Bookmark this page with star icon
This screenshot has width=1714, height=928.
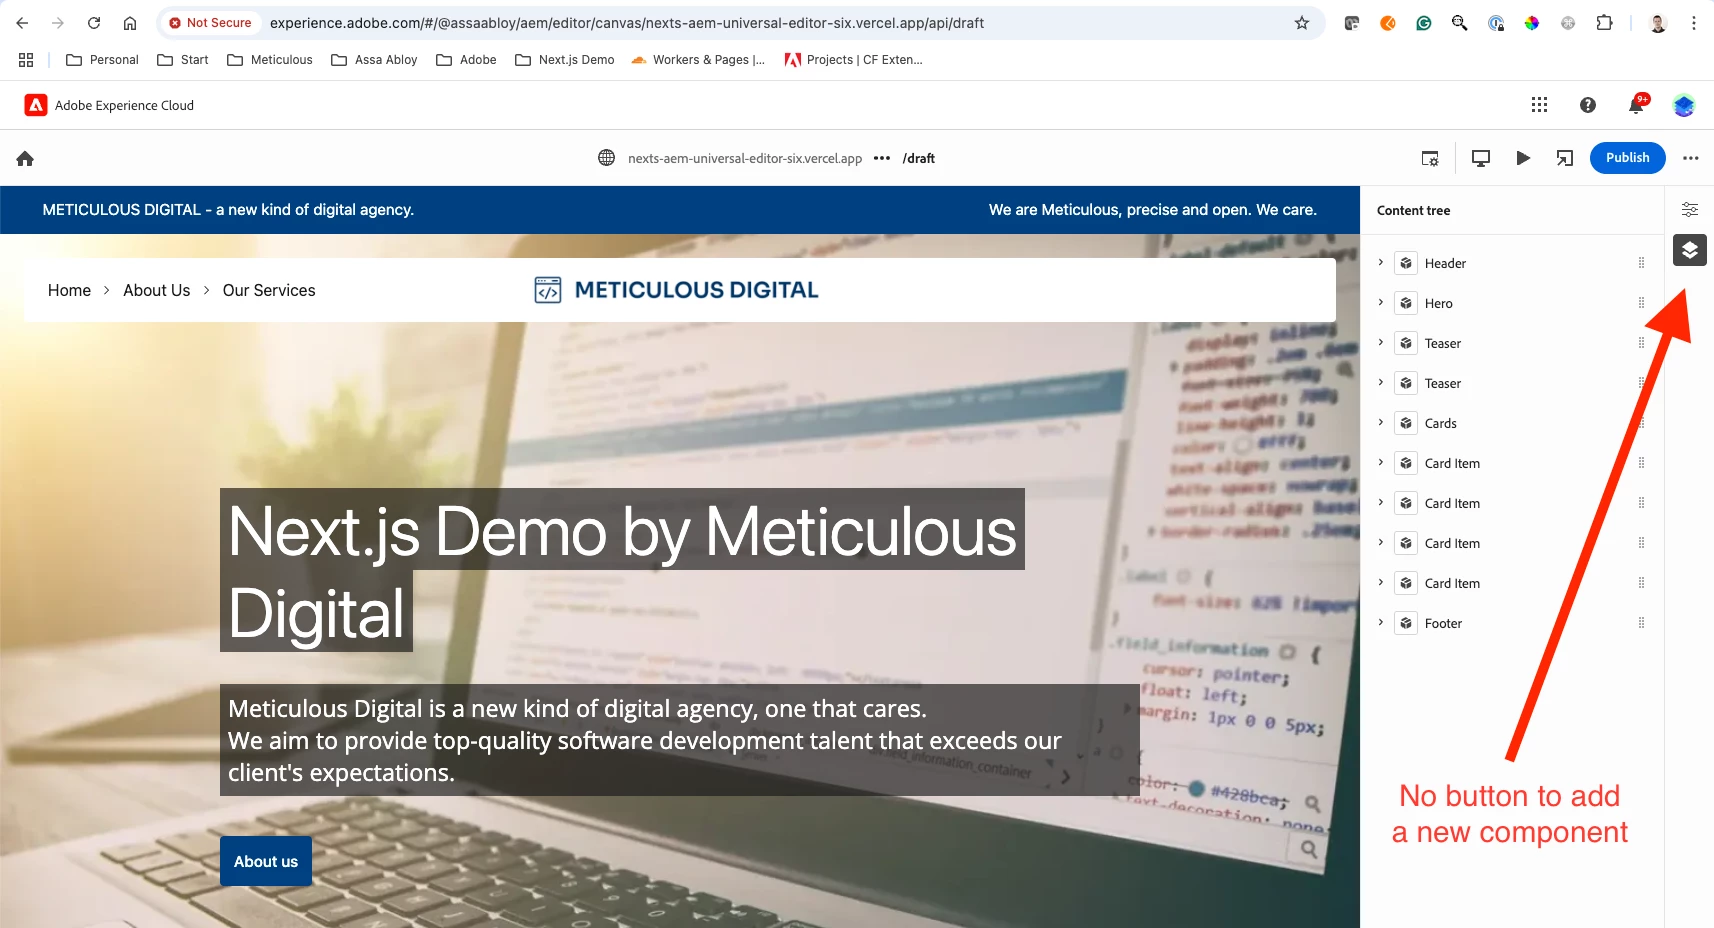pos(1302,23)
